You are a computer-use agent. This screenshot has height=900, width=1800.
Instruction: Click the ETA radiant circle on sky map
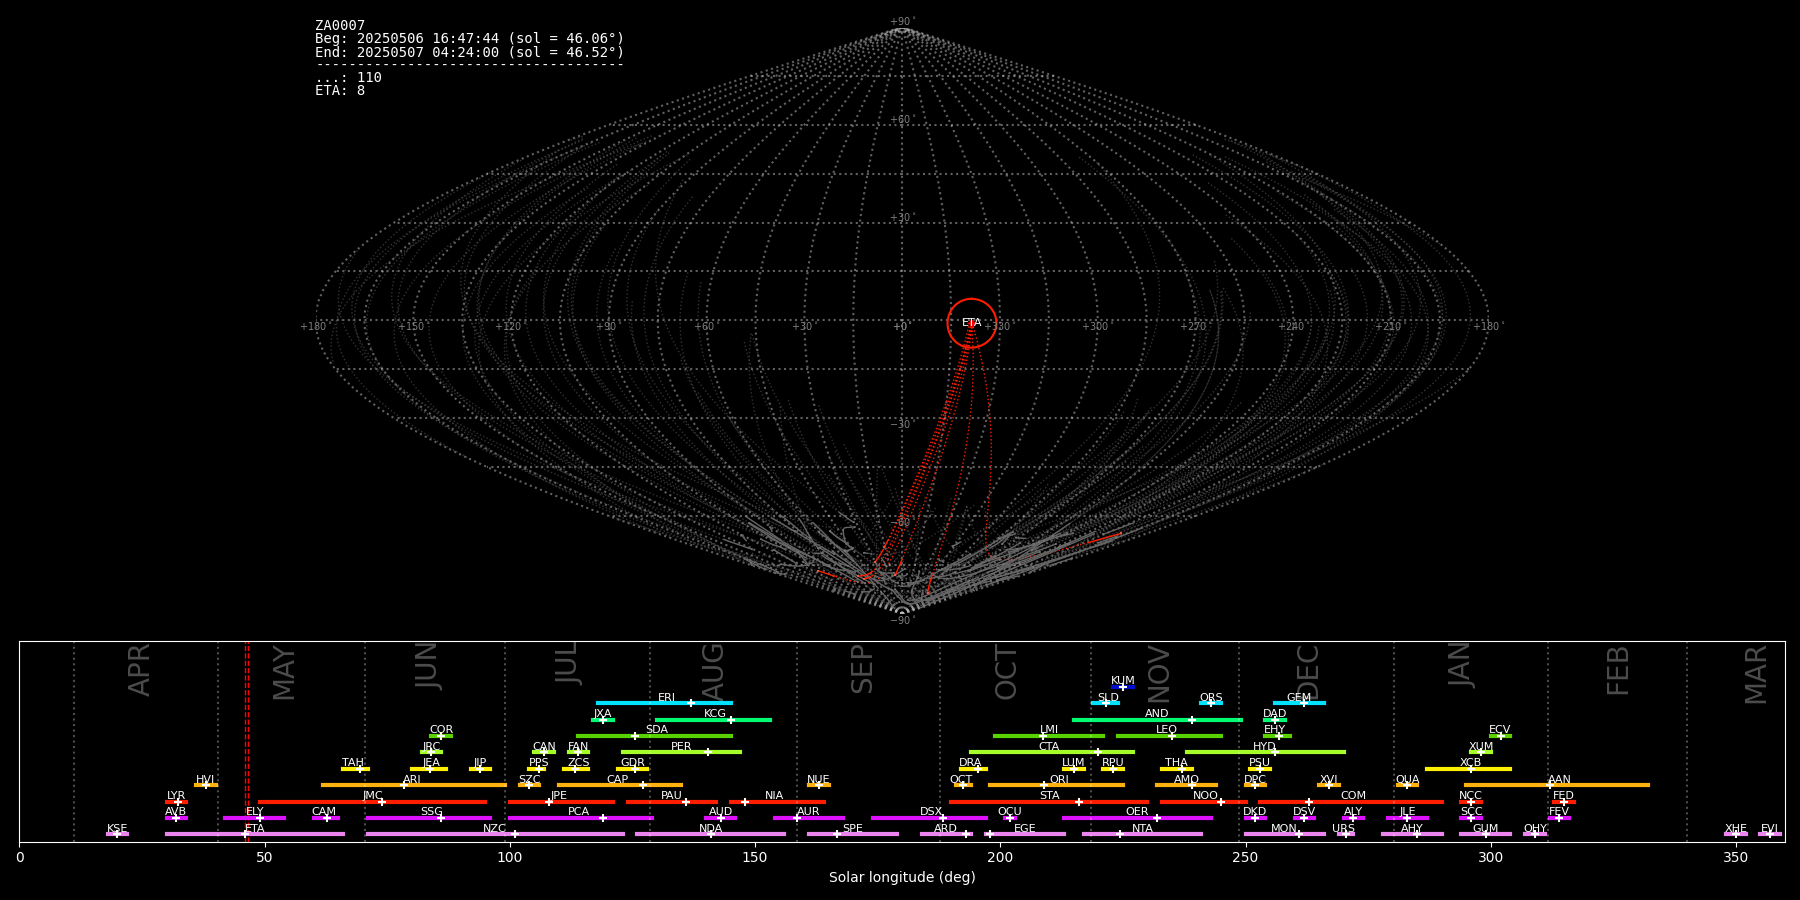972,323
